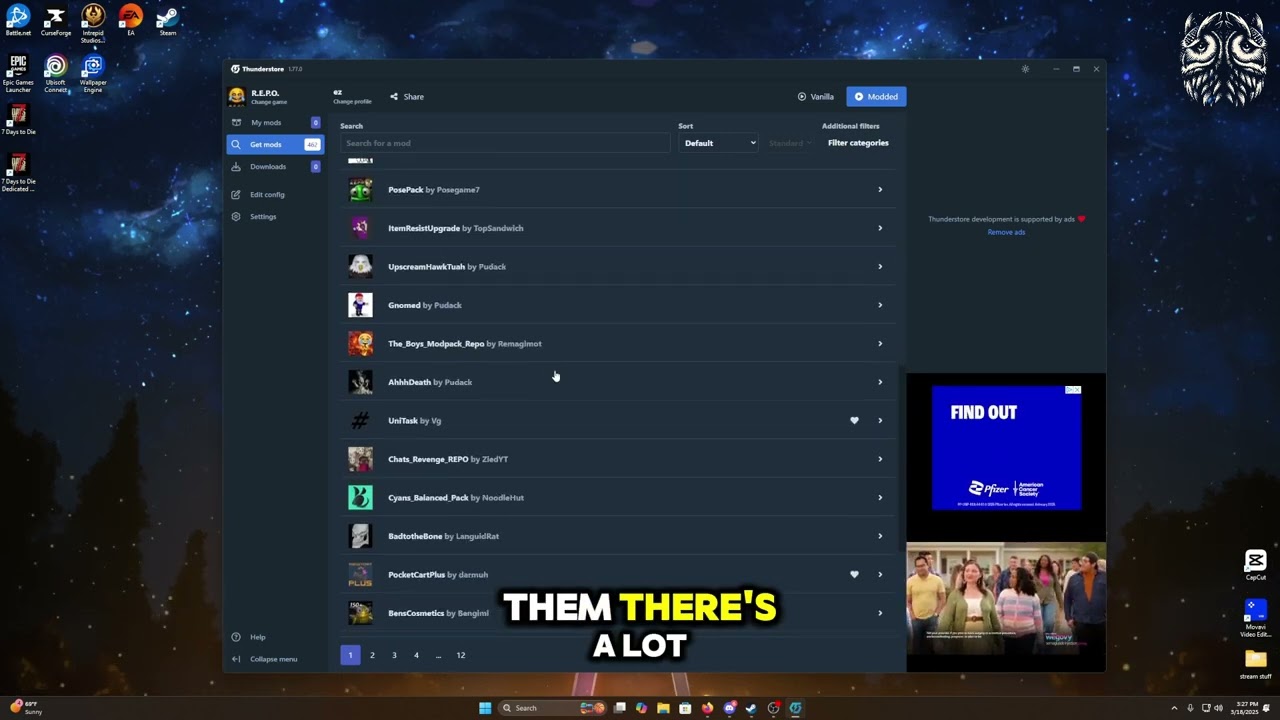Viewport: 1280px width, 720px height.
Task: Toggle the favorite heart on PocketCartPlus
Action: click(x=854, y=575)
